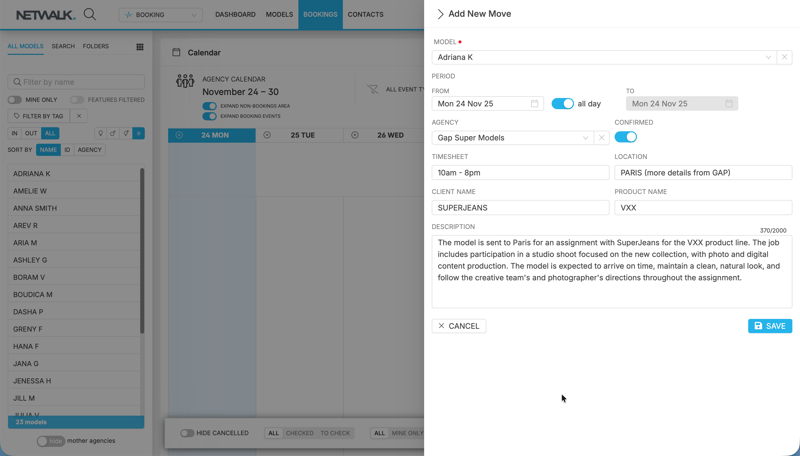Open the Model dropdown arrow
Image resolution: width=800 pixels, height=456 pixels.
pyautogui.click(x=768, y=57)
